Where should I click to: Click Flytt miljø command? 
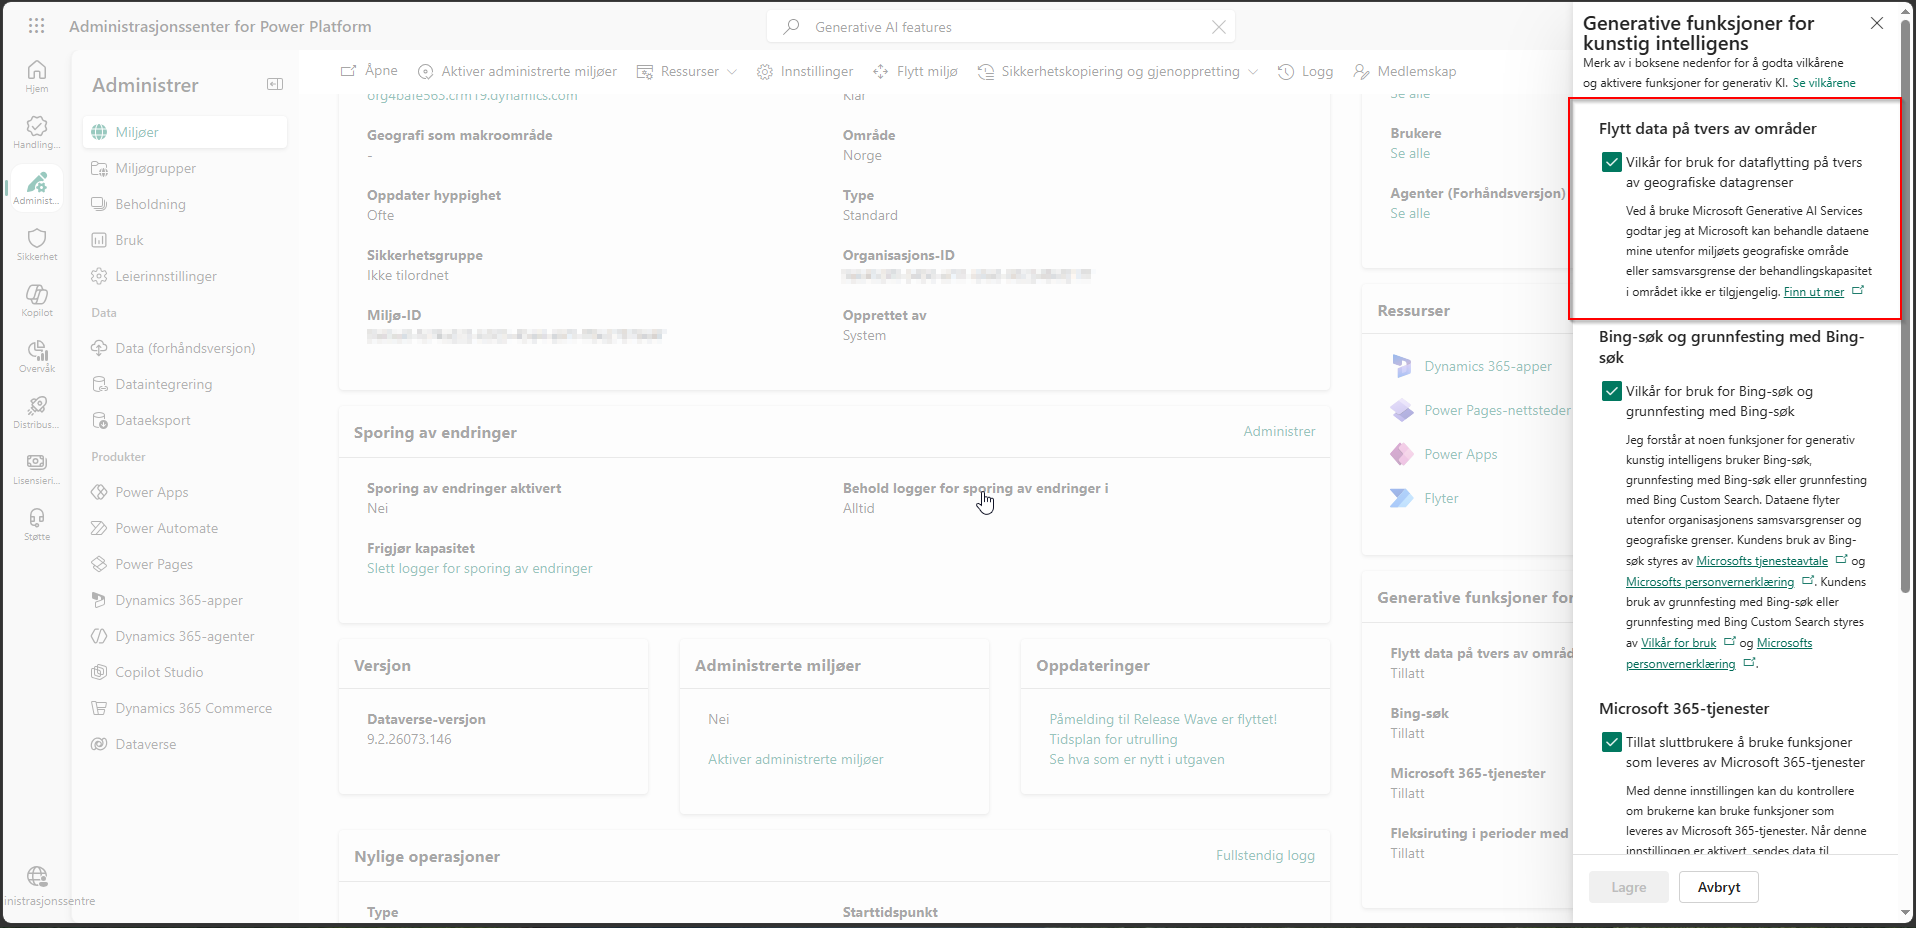pyautogui.click(x=915, y=71)
